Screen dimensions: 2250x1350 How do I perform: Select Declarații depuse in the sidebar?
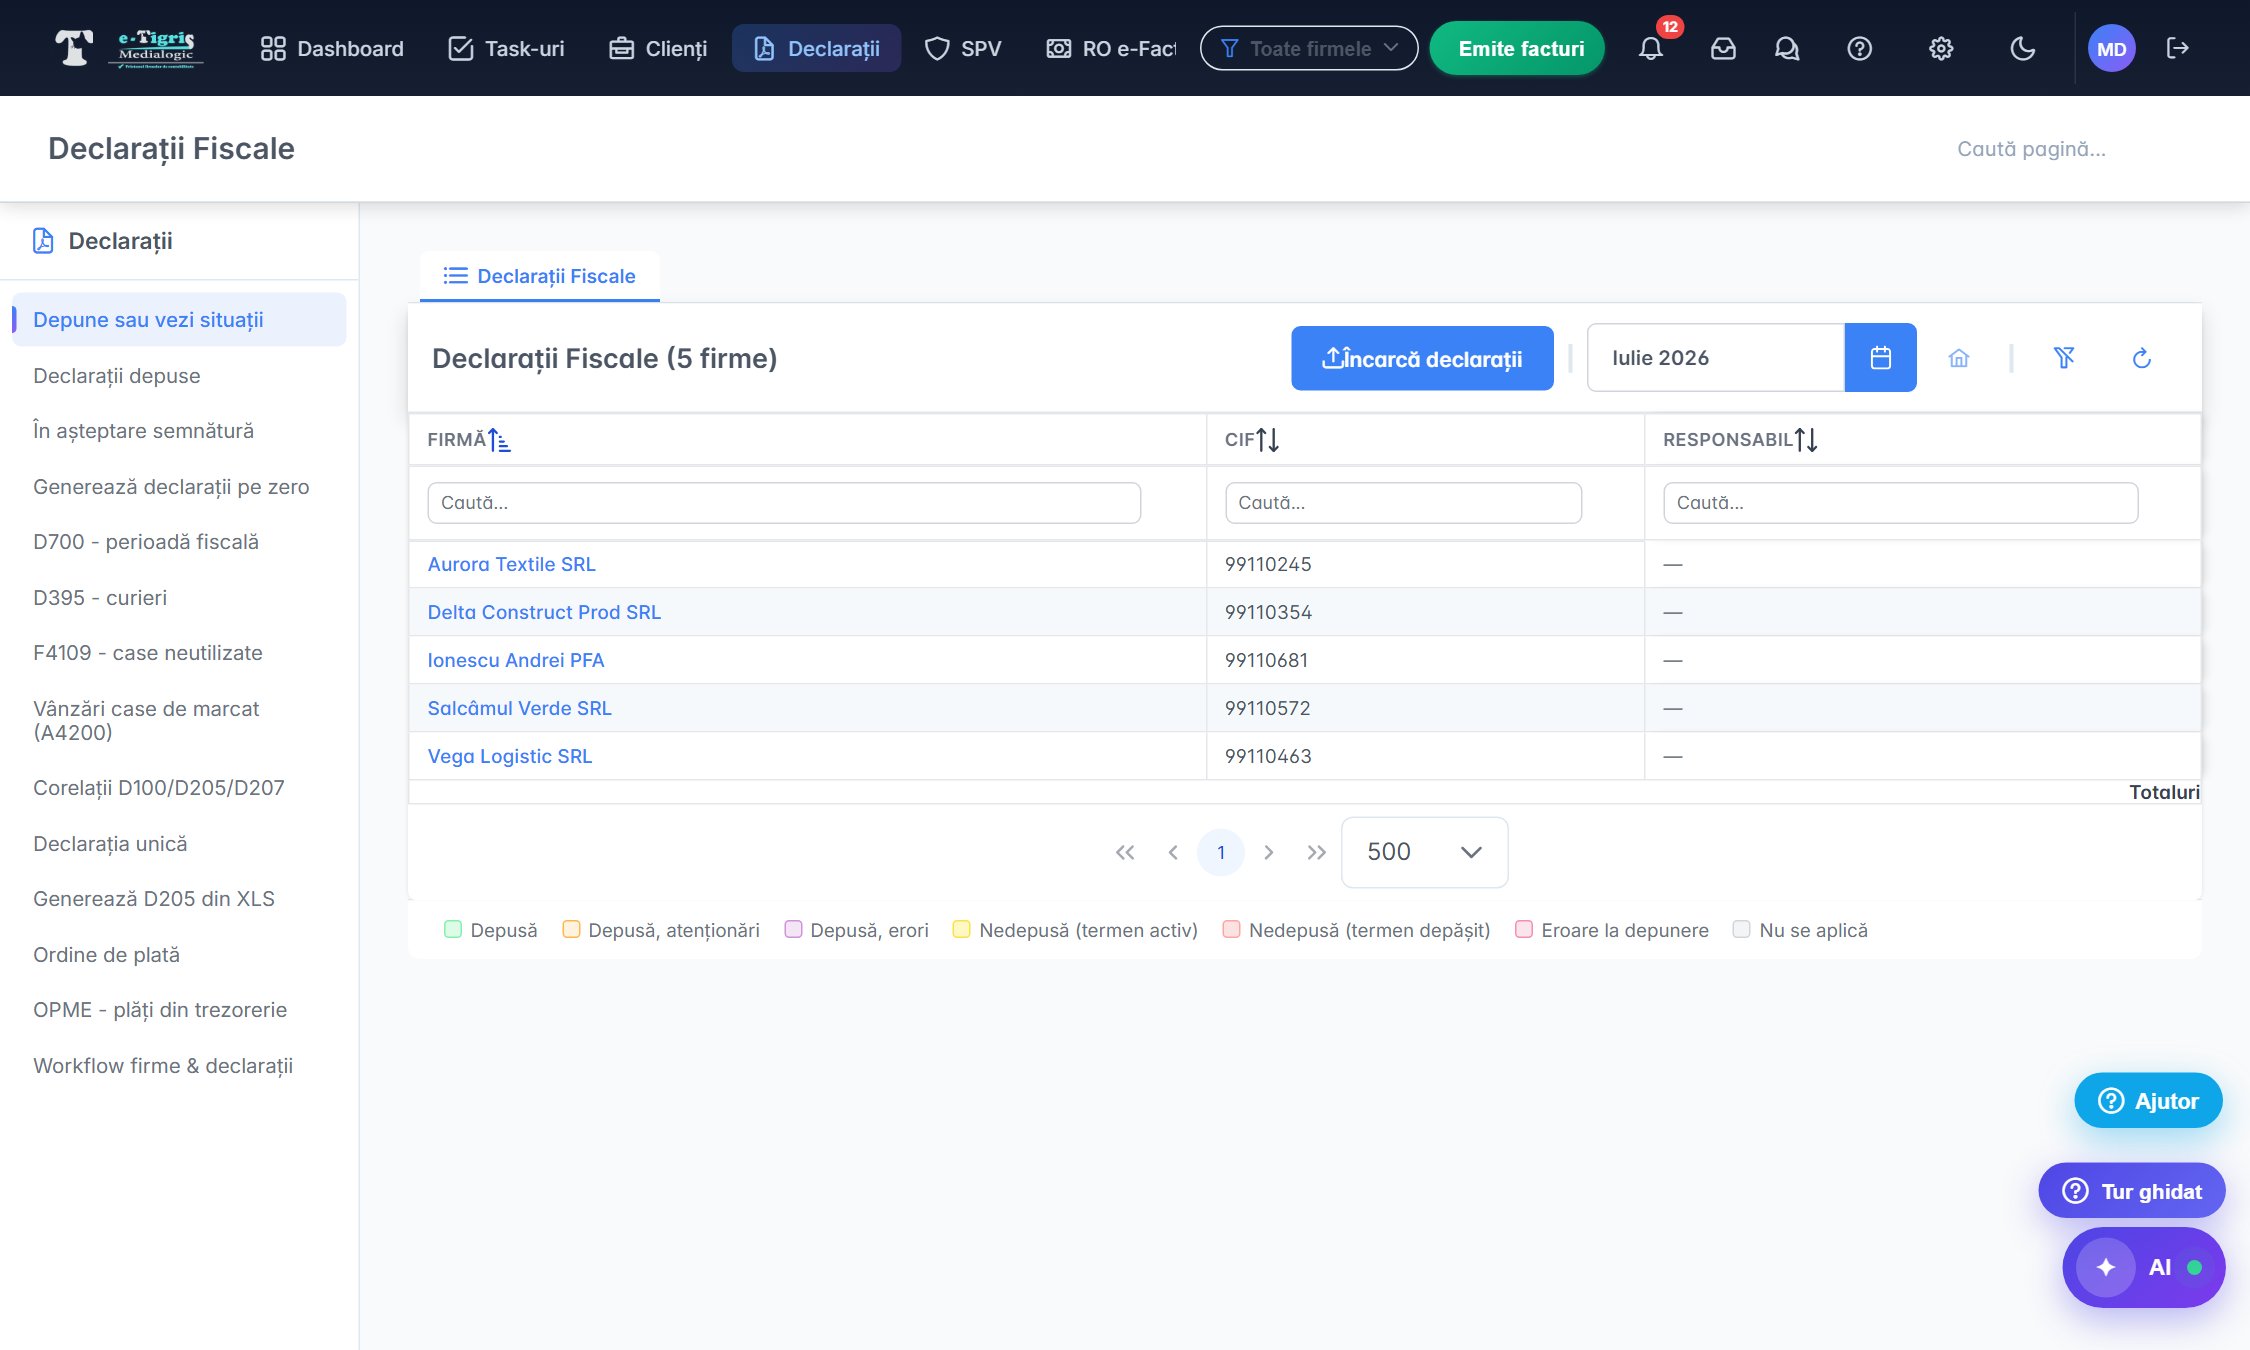tap(117, 376)
